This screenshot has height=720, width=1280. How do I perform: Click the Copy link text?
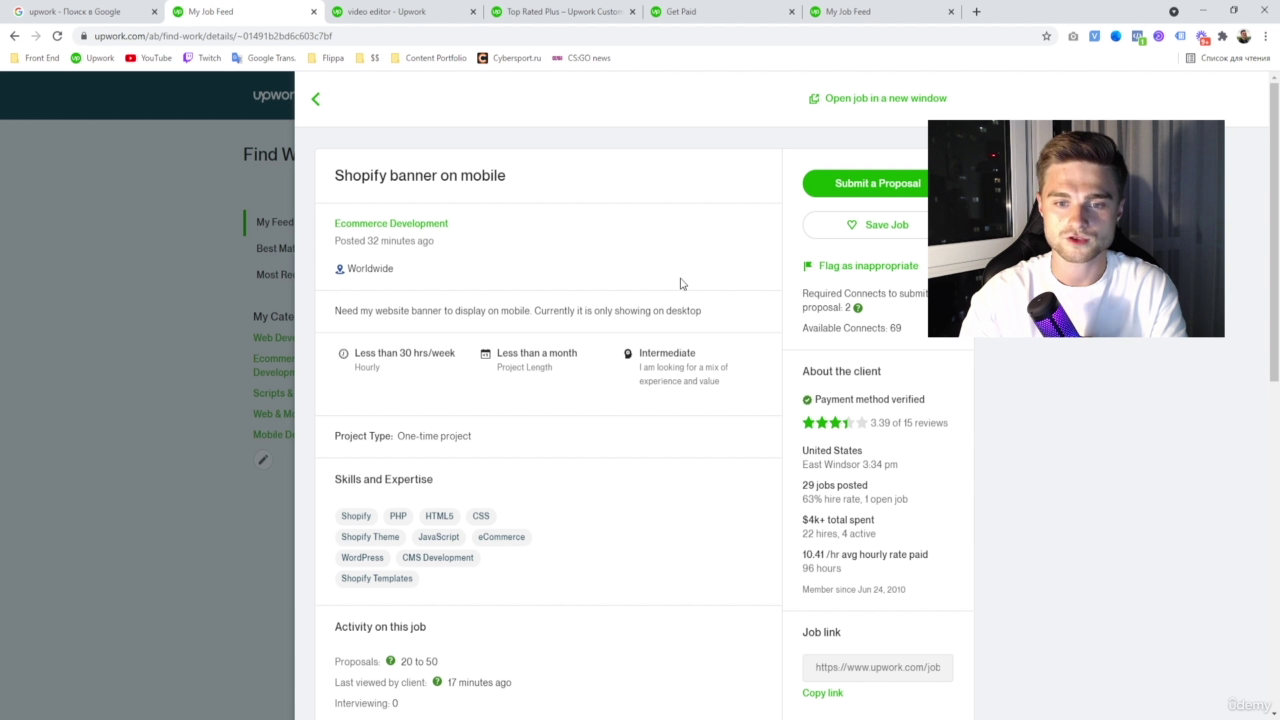[x=822, y=693]
